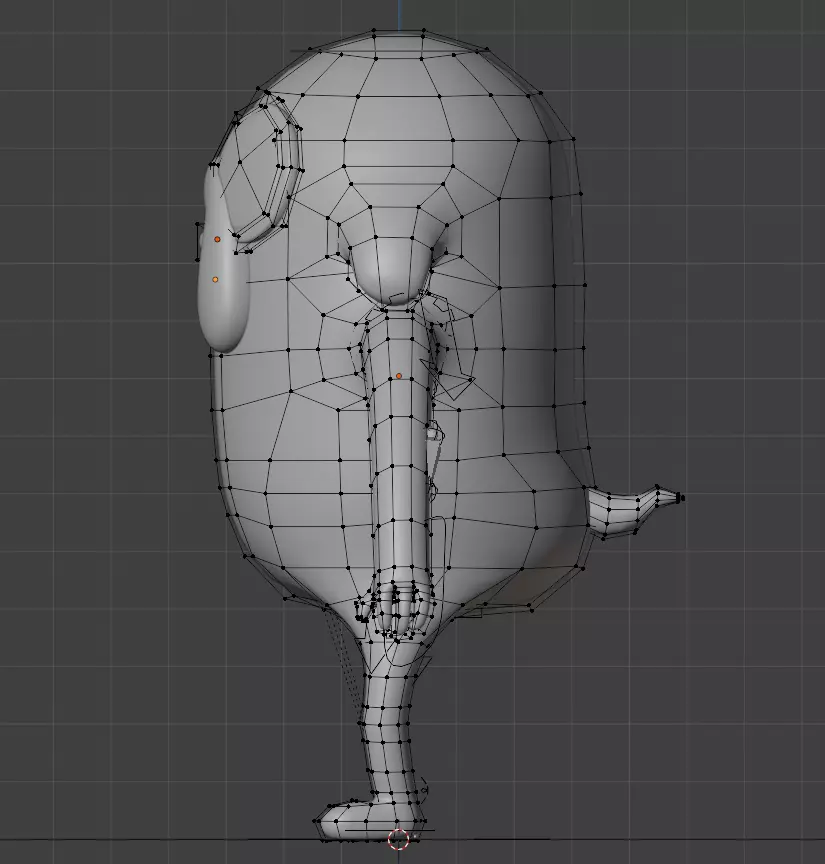Select the upper orange origin dot on the snout
825x864 pixels.
click(217, 239)
